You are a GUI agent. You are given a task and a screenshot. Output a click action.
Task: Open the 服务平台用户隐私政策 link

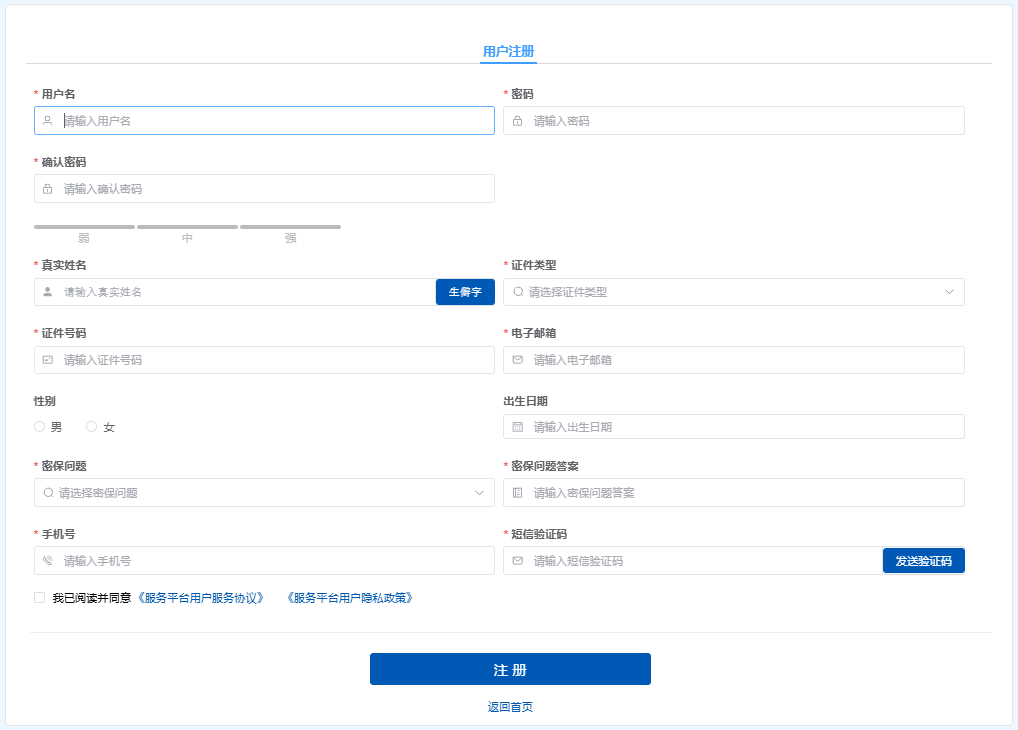click(x=349, y=598)
